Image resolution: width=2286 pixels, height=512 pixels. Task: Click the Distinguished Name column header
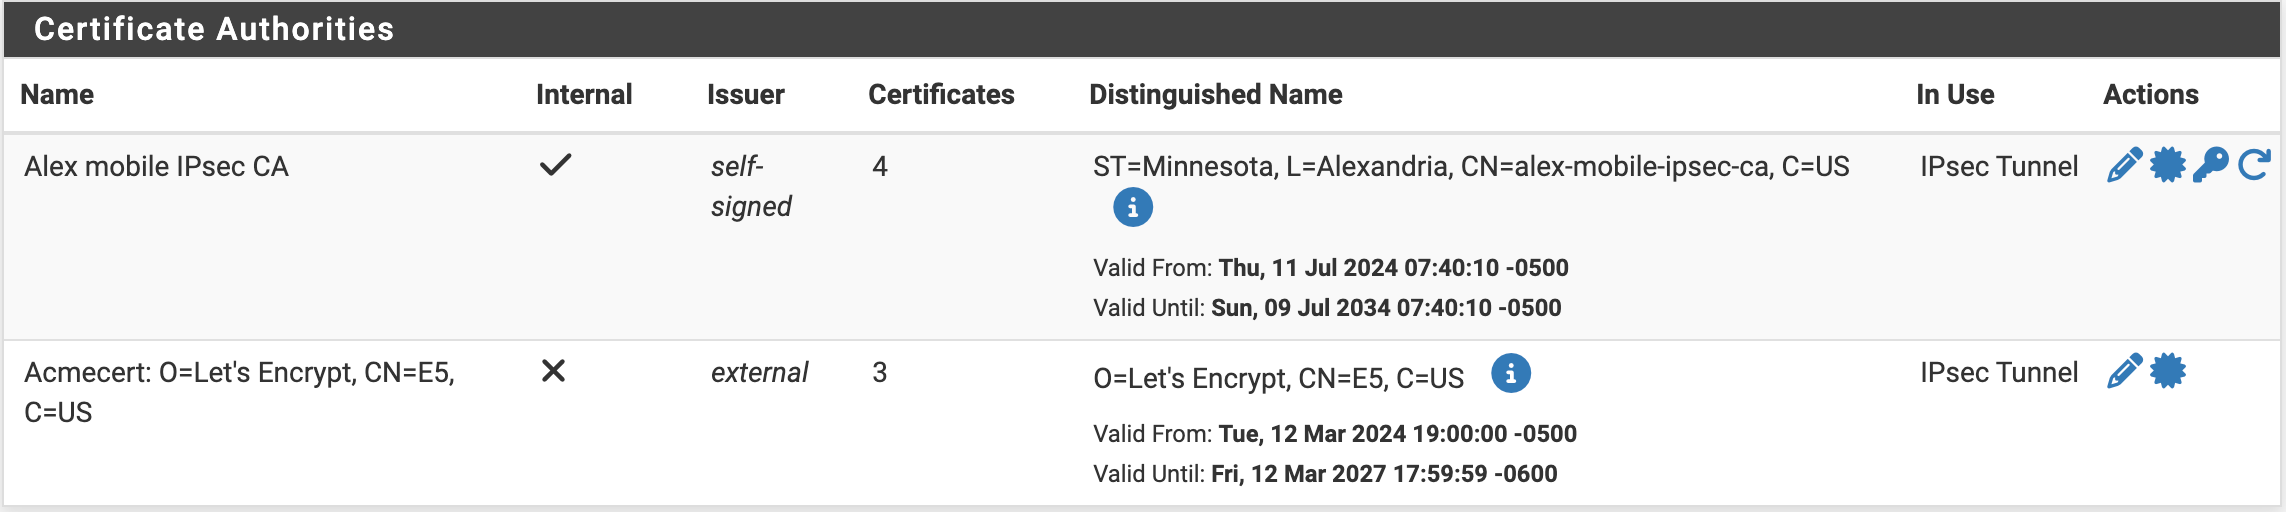[x=1215, y=95]
